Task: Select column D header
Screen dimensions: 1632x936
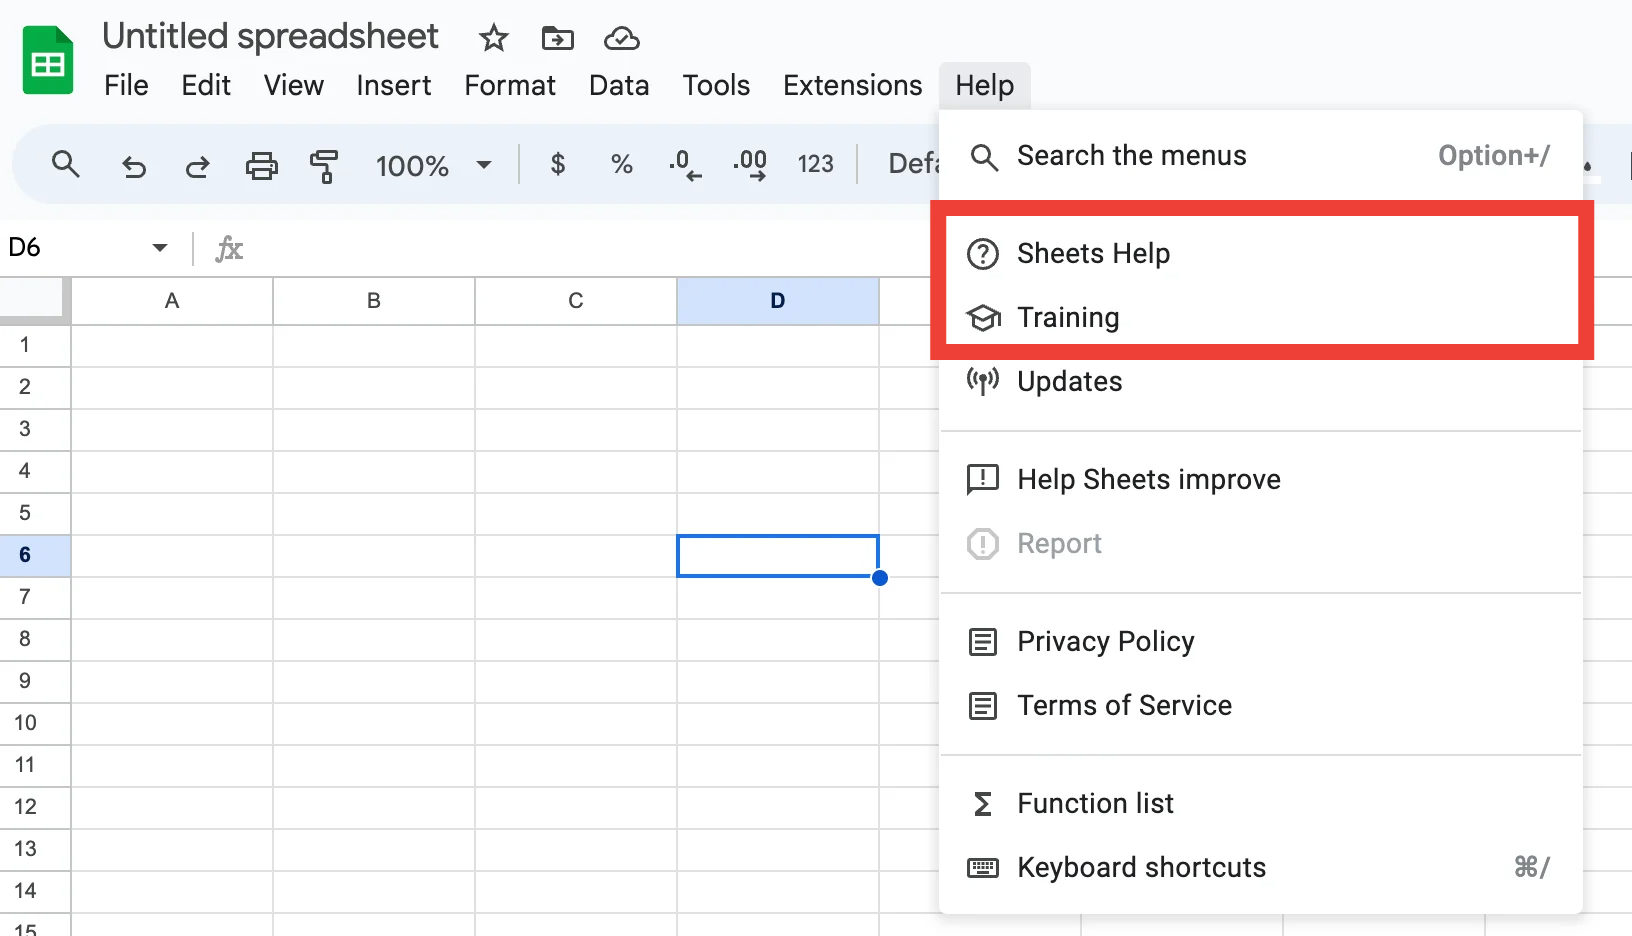Action: [778, 301]
